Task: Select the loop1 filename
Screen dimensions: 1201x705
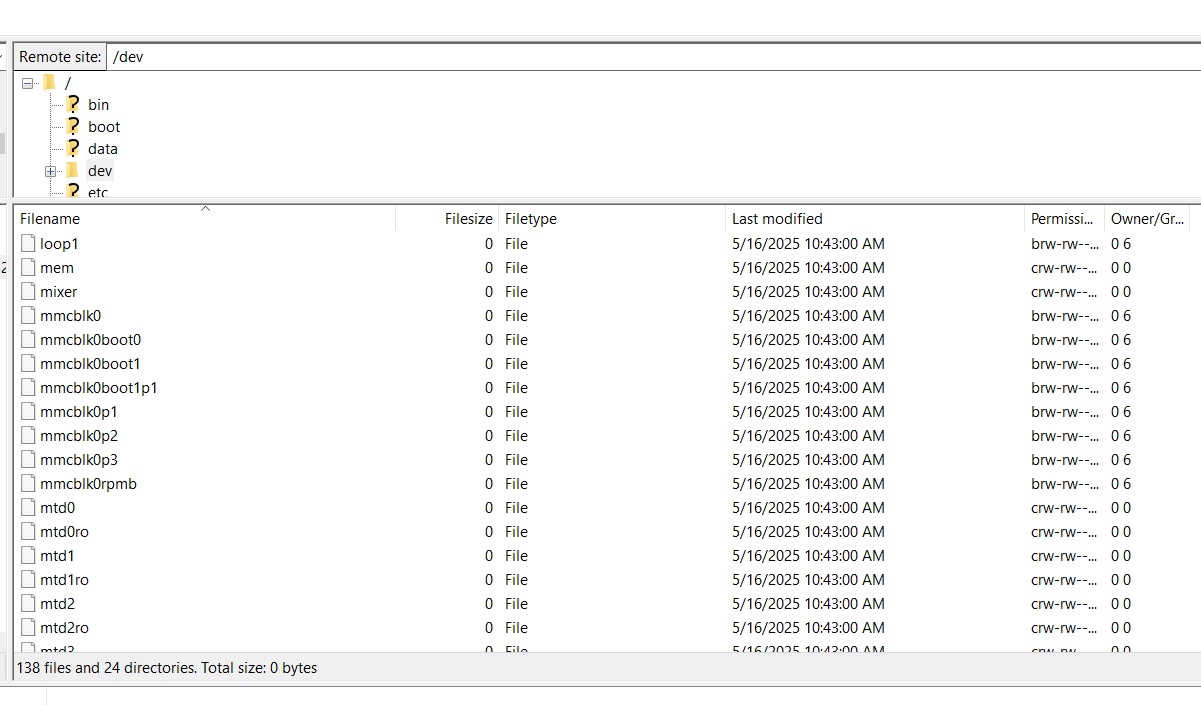Action: [59, 243]
